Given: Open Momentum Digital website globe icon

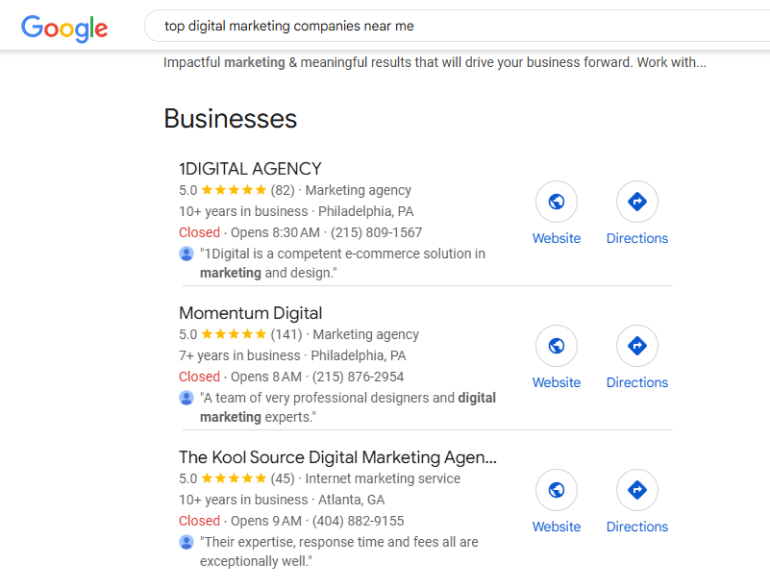Looking at the screenshot, I should [556, 346].
